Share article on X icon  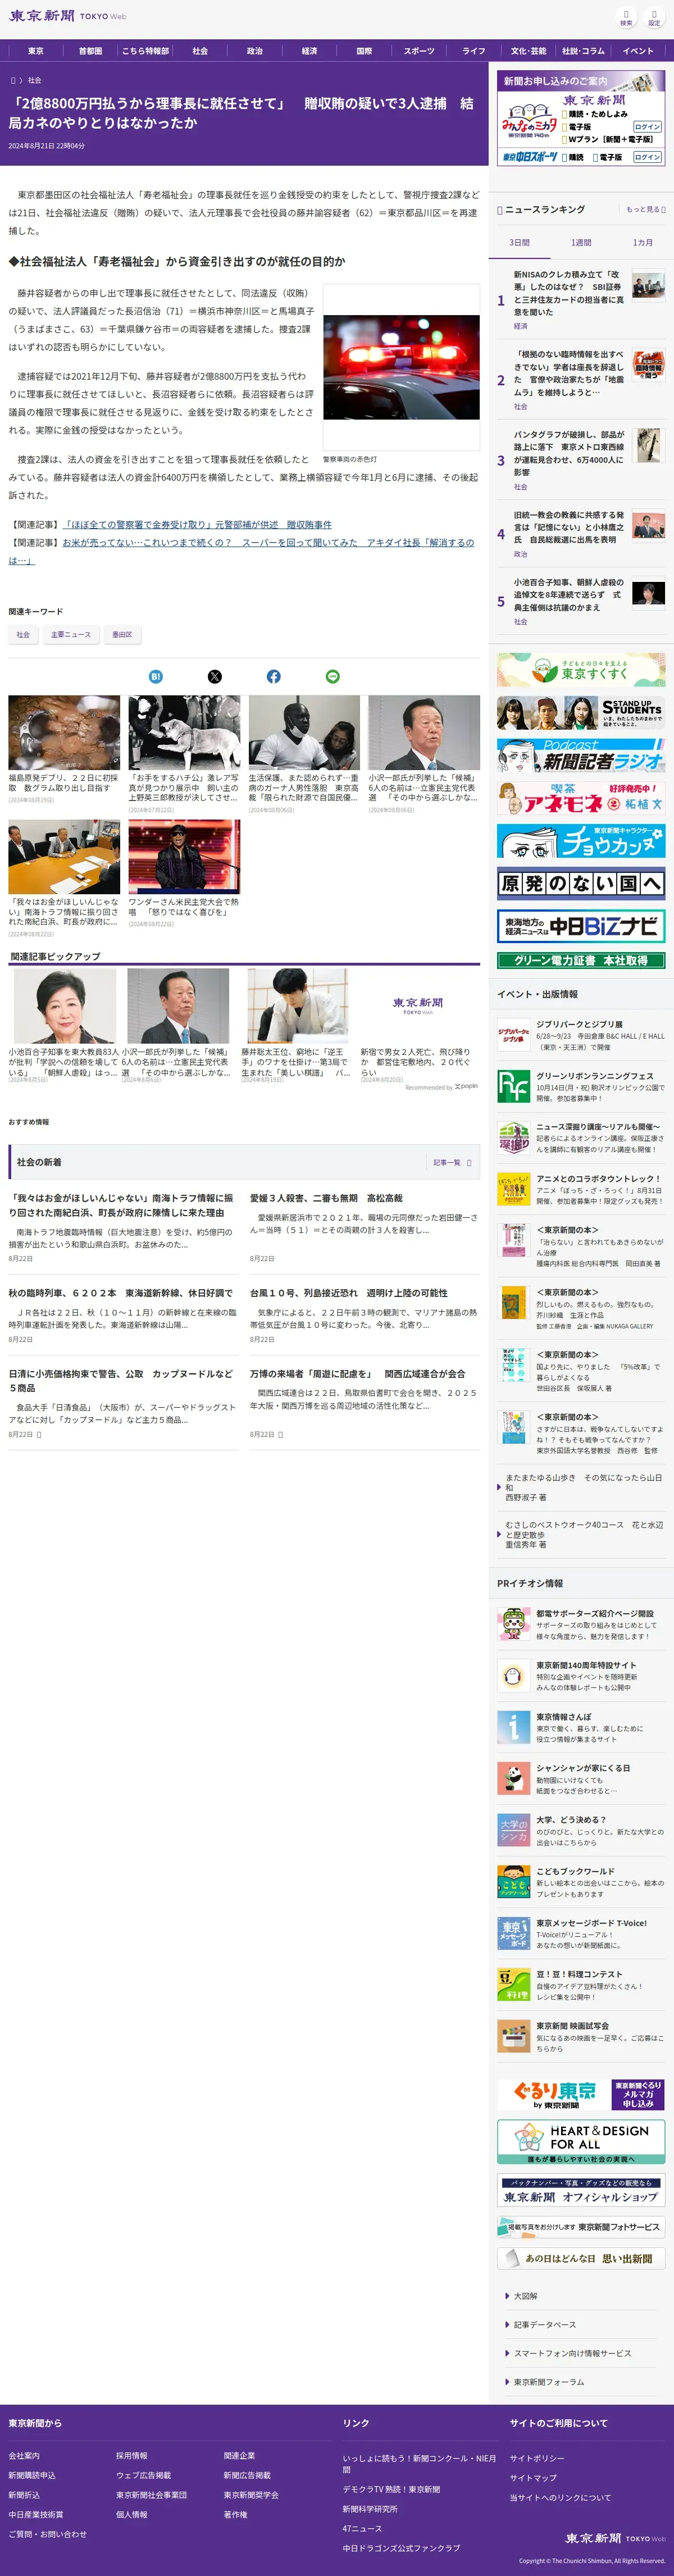[214, 677]
